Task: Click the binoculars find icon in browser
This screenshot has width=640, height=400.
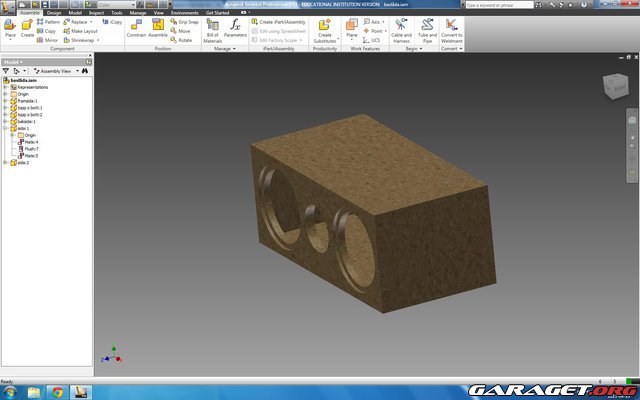Action: point(87,71)
